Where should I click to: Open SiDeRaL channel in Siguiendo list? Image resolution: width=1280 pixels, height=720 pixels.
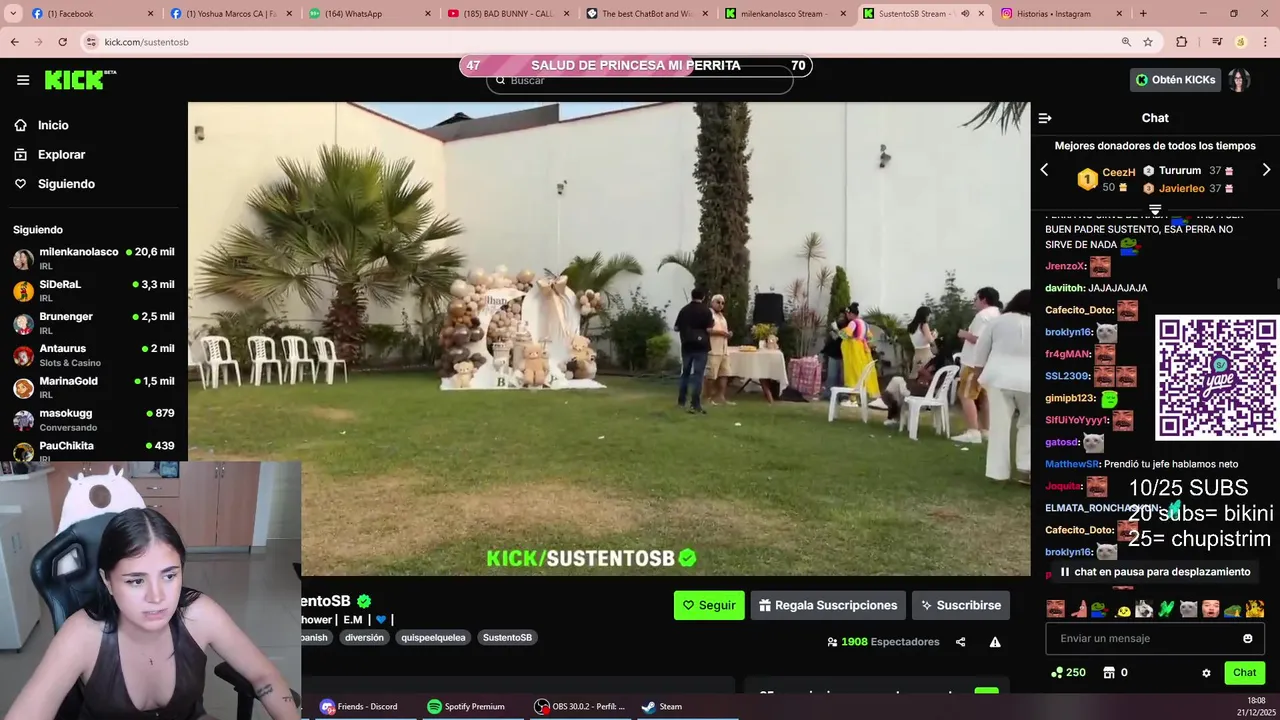tap(93, 290)
